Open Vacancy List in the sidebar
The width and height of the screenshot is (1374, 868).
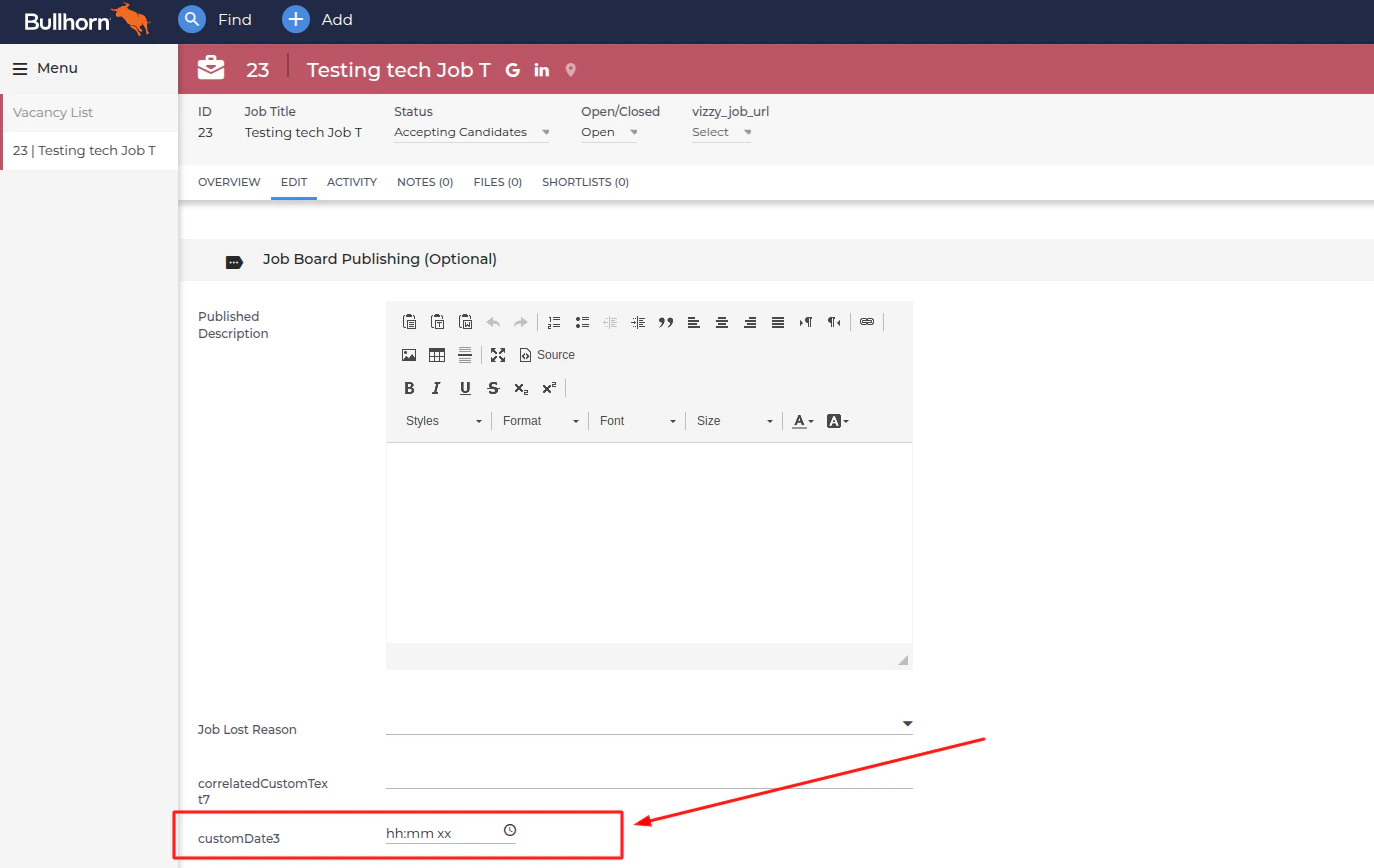[x=53, y=112]
